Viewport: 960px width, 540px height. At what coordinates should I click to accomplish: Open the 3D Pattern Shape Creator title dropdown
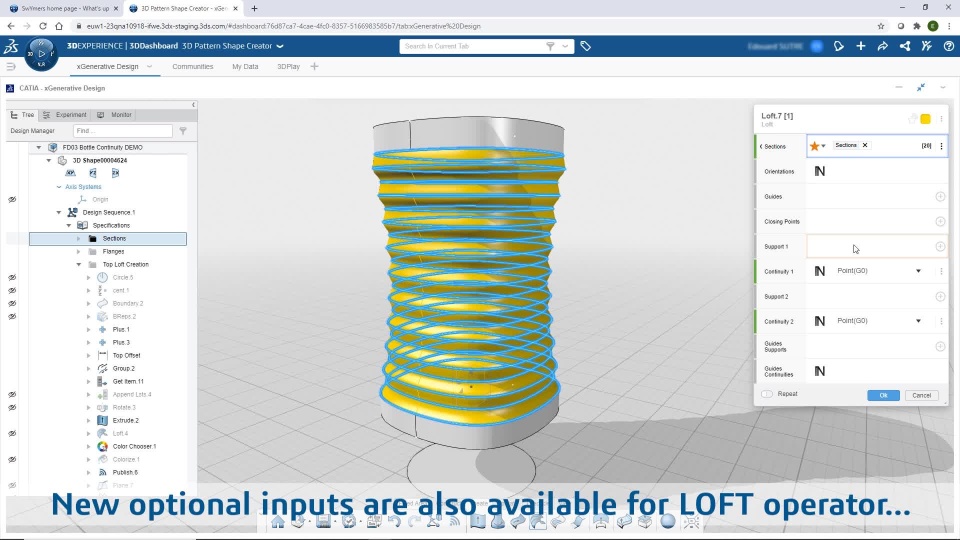coord(280,46)
